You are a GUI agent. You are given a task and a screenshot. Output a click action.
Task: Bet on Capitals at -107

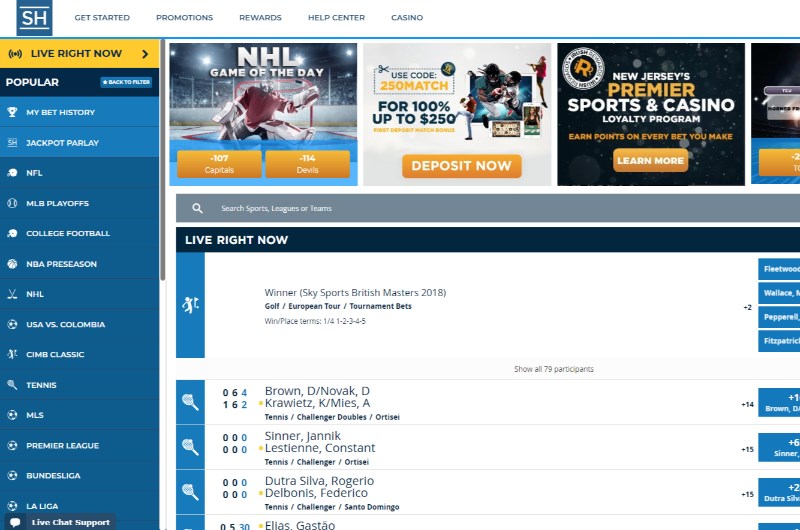tap(219, 164)
